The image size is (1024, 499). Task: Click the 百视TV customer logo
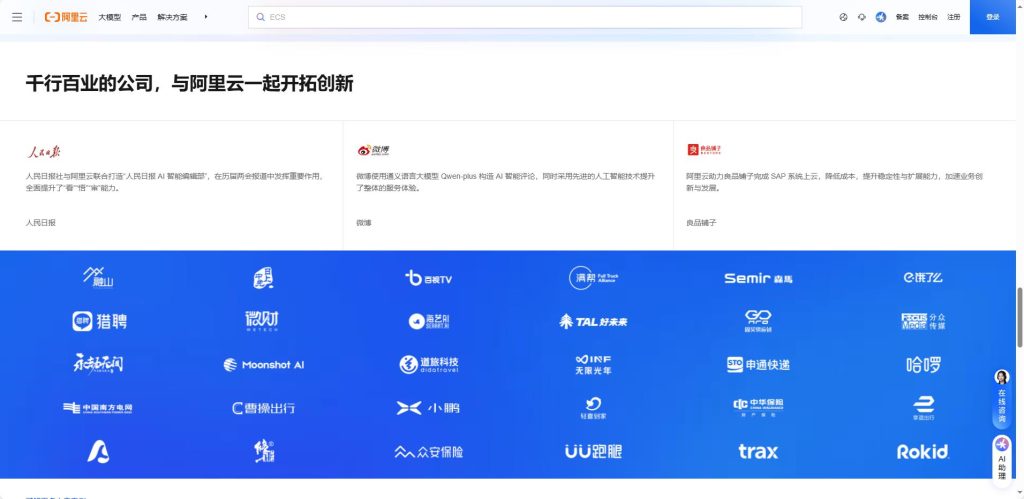[x=428, y=278]
